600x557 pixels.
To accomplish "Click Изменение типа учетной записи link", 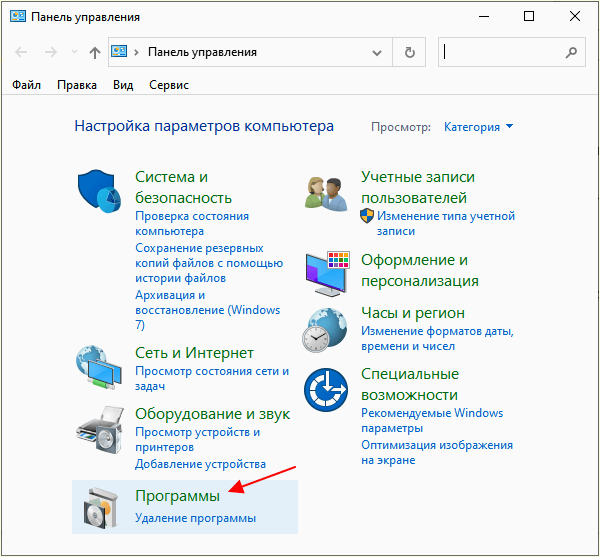I will point(446,223).
